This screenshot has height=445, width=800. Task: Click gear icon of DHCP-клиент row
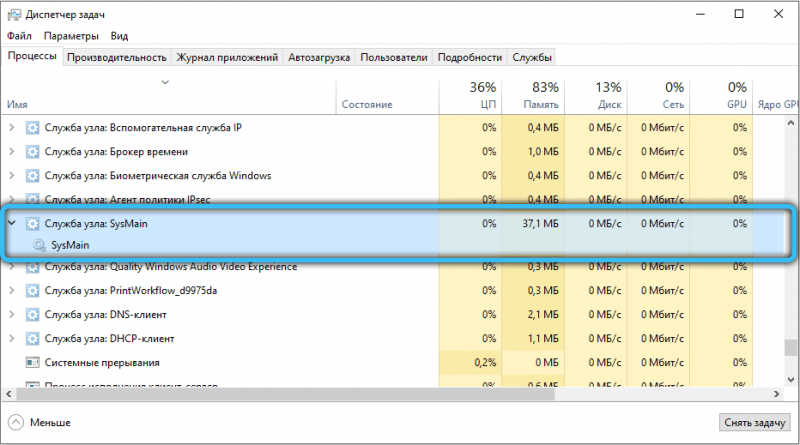(32, 338)
